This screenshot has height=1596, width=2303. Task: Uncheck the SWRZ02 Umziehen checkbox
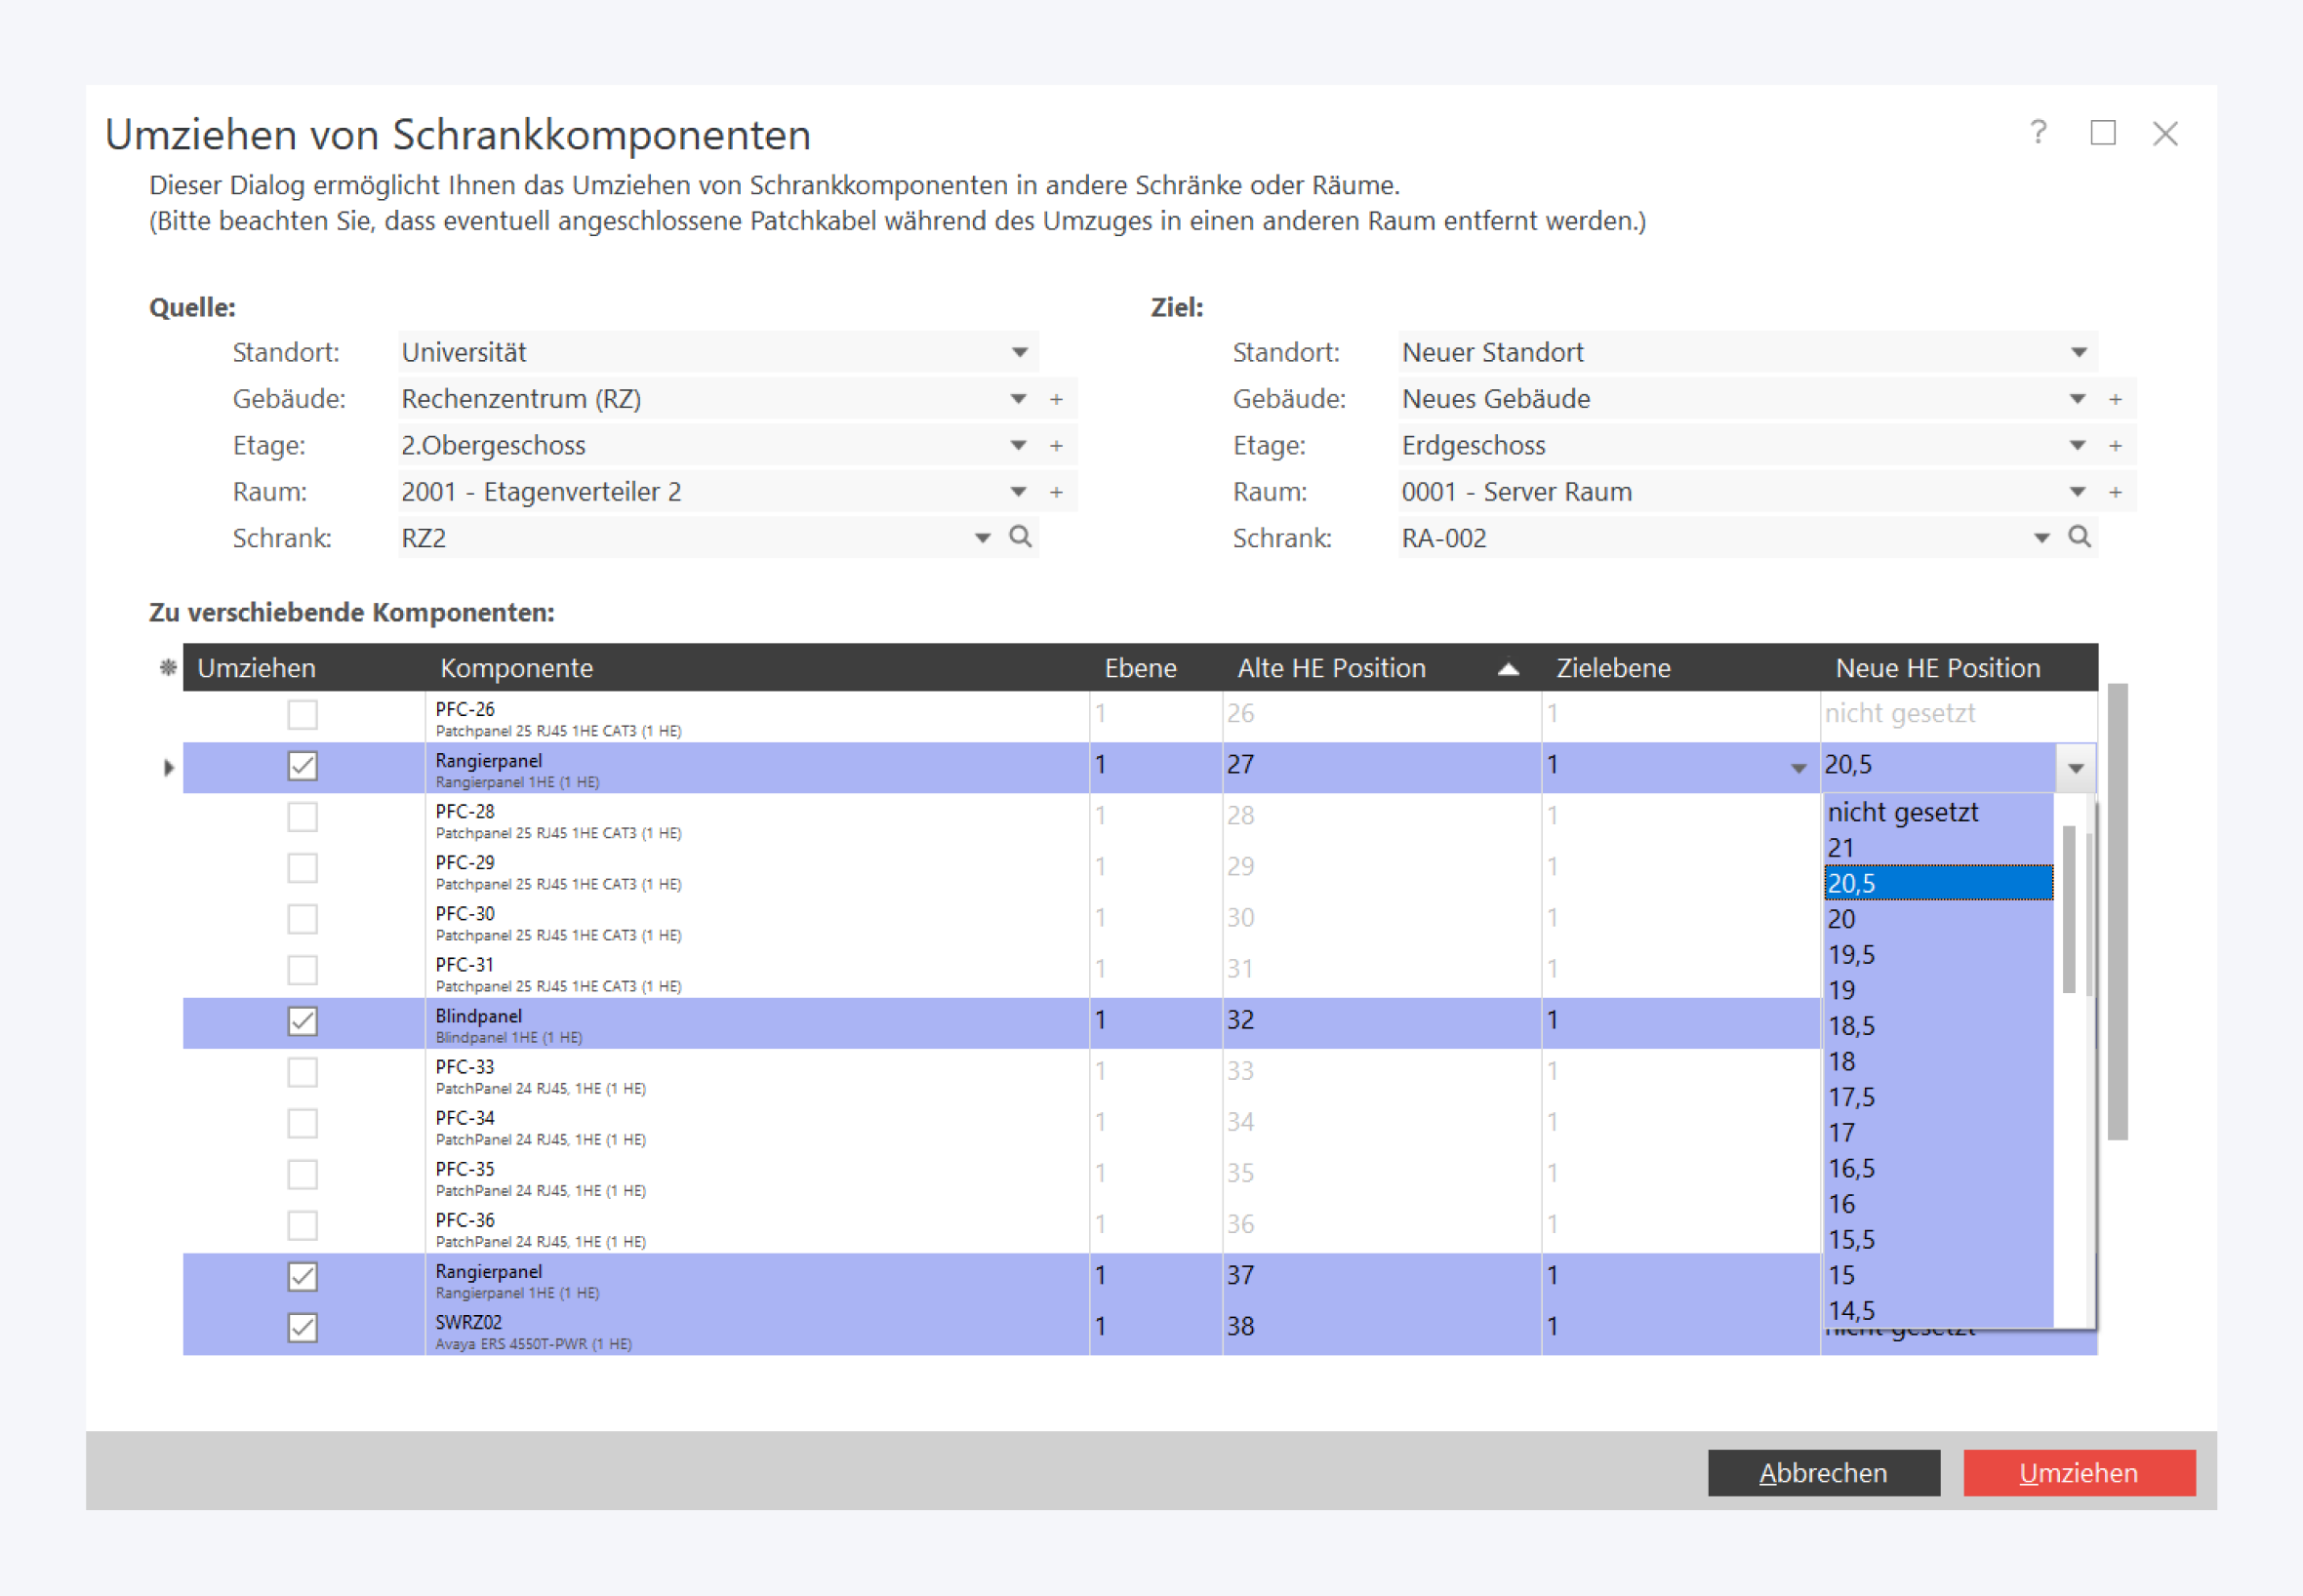coord(302,1327)
